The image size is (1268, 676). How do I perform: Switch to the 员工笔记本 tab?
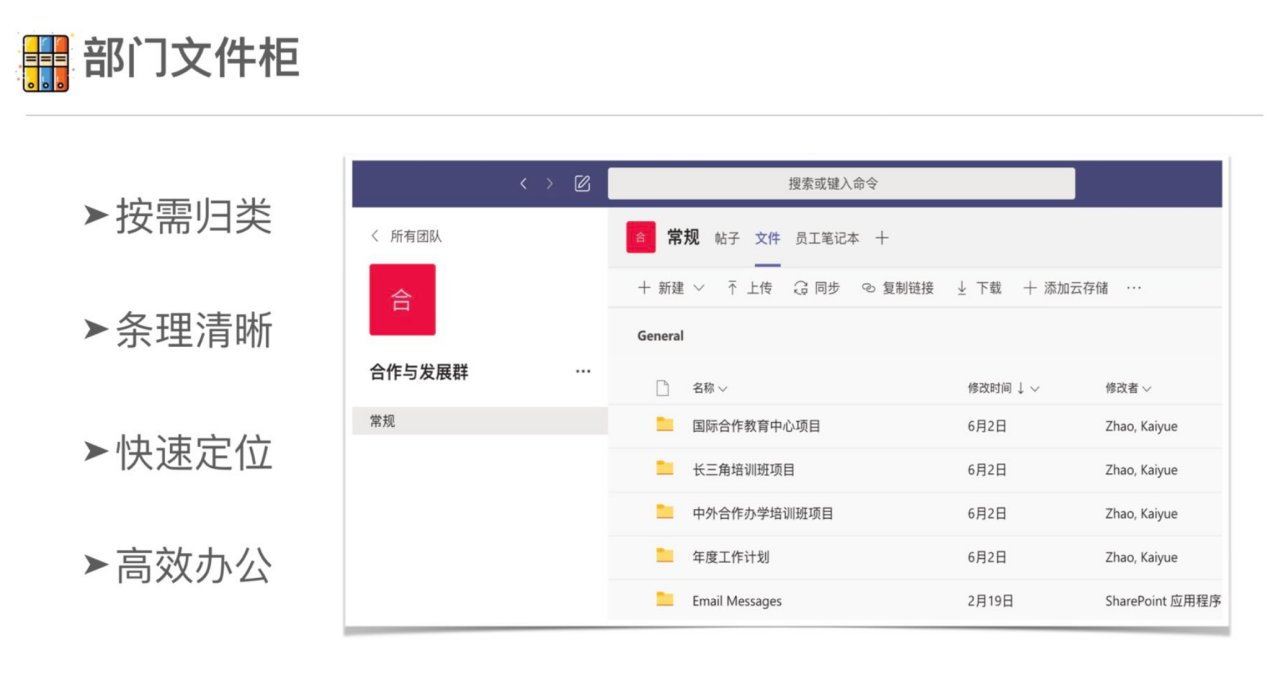pos(827,238)
